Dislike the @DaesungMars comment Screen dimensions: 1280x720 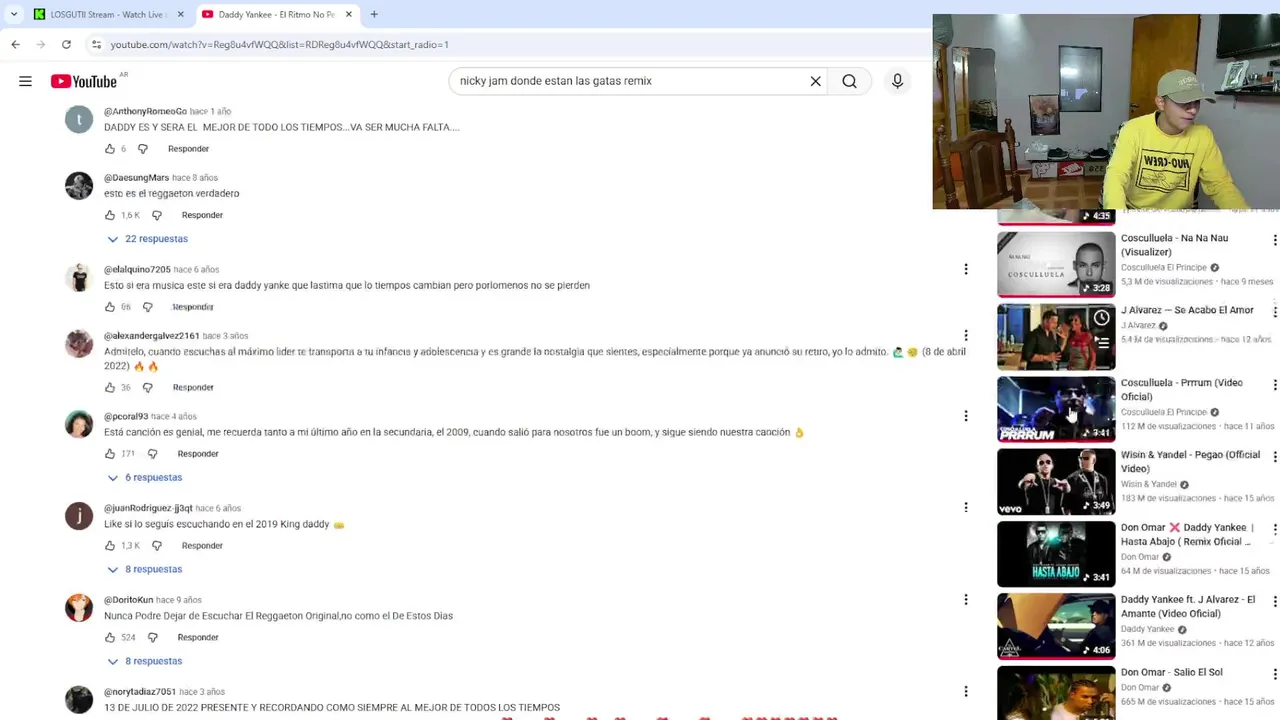pyautogui.click(x=157, y=215)
